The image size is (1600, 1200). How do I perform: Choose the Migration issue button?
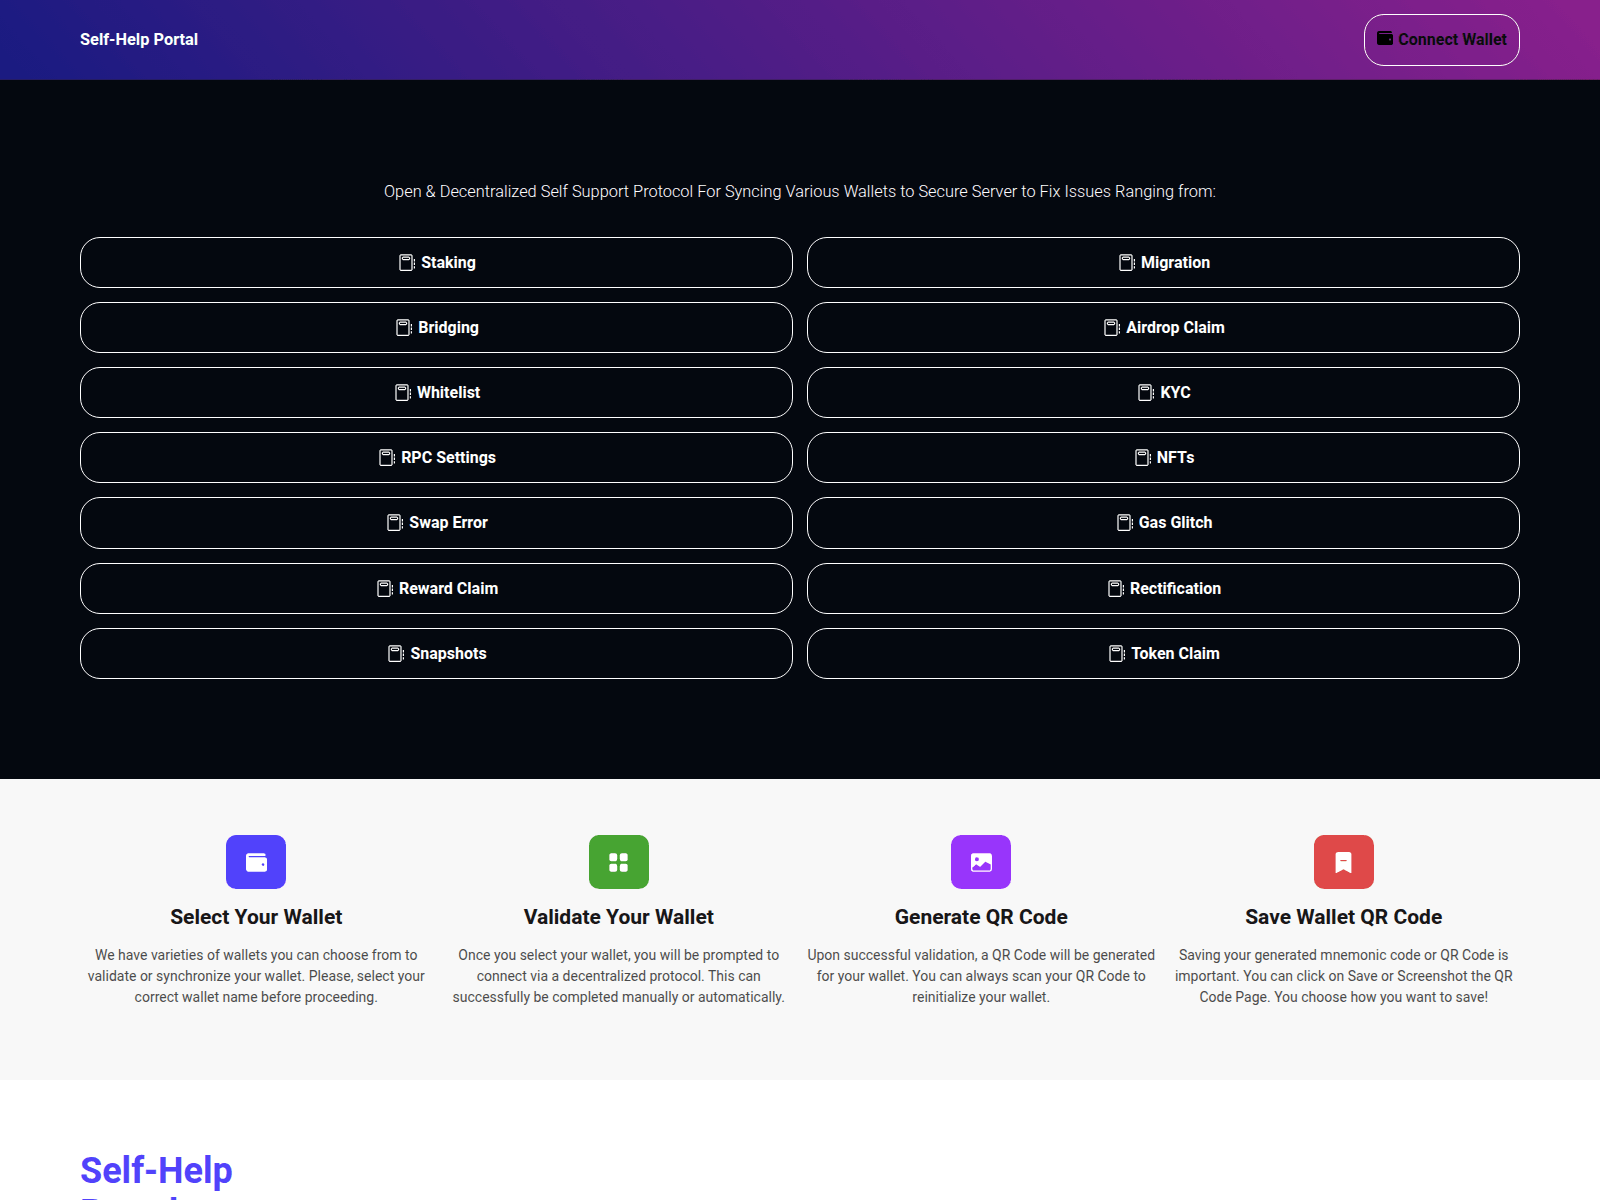tap(1163, 263)
